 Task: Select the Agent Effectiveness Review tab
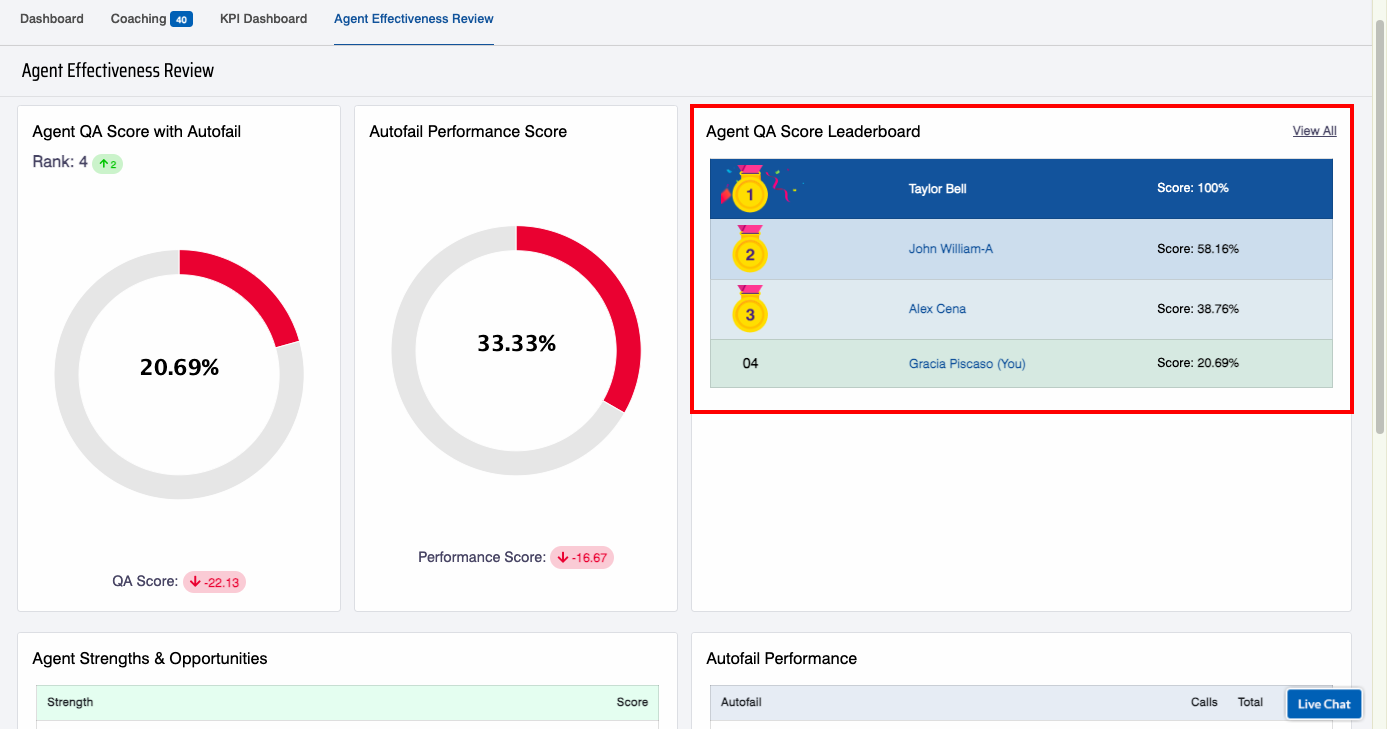click(413, 19)
